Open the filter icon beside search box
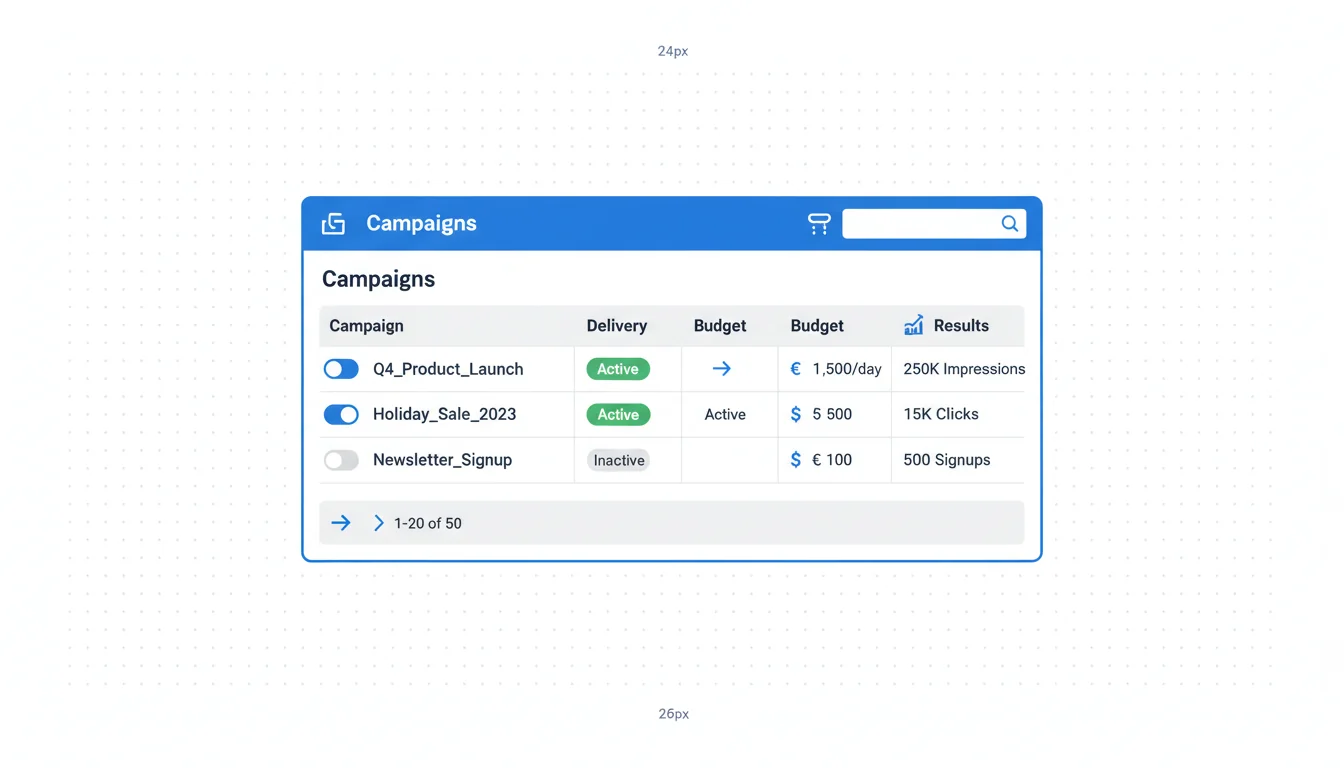1344x768 pixels. point(819,224)
